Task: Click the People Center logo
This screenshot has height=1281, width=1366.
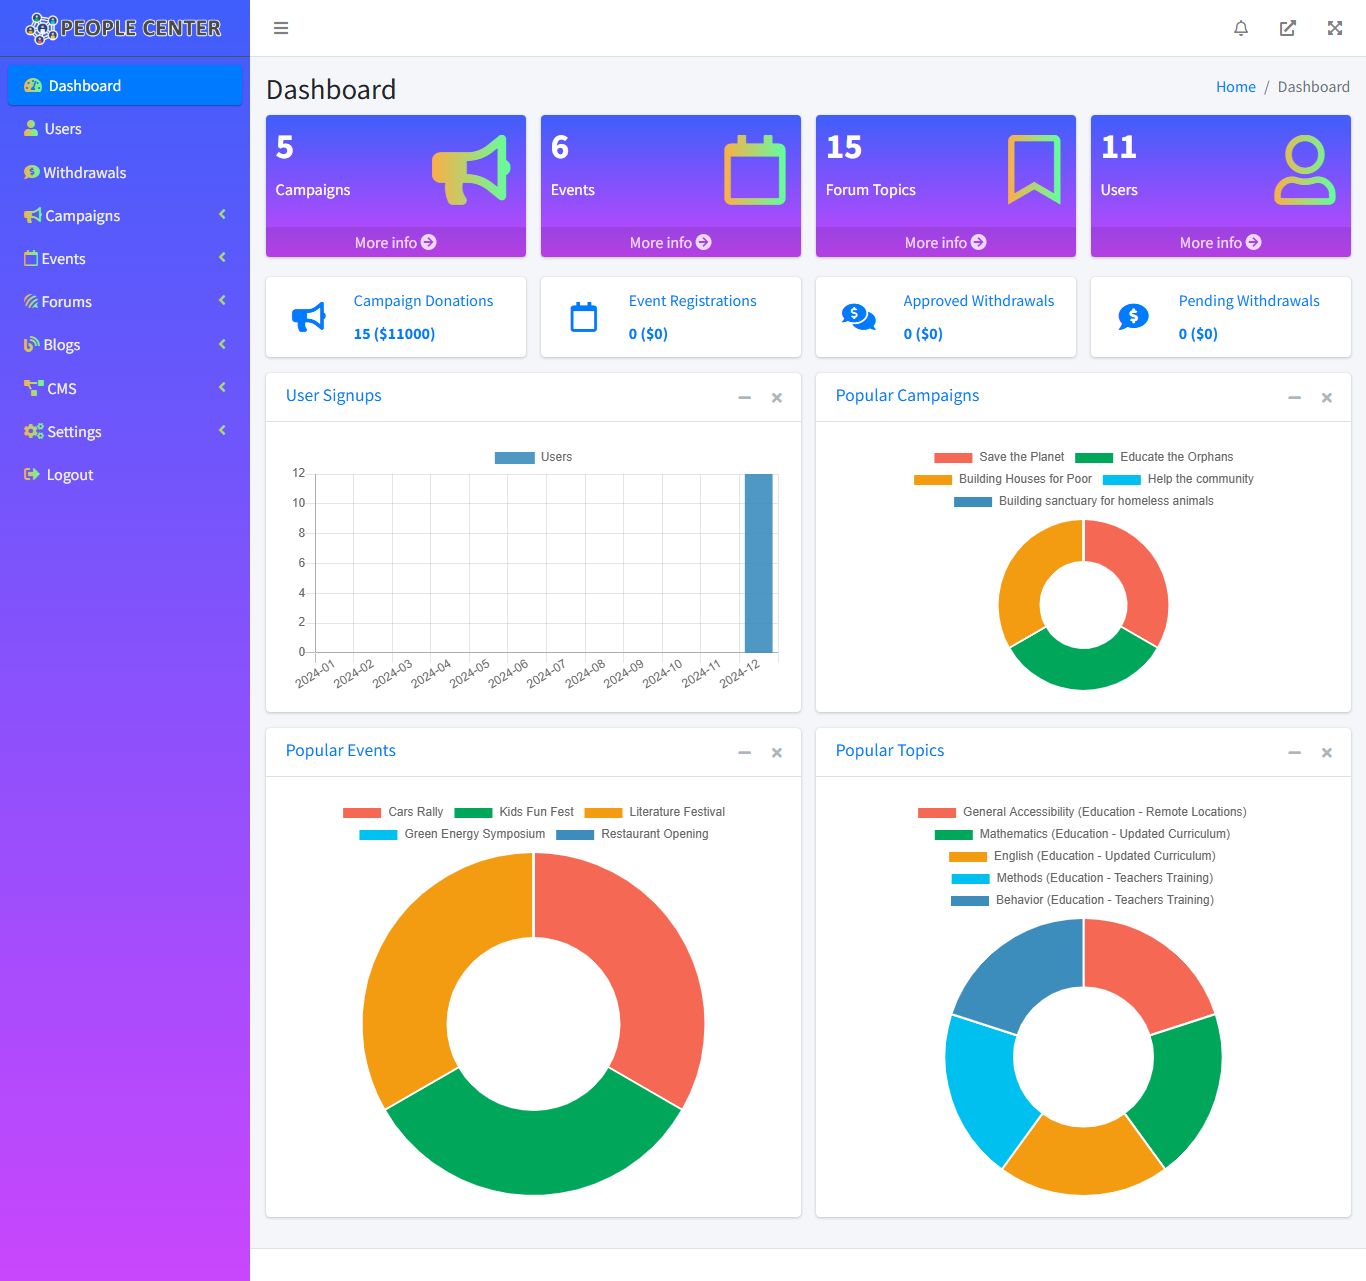Action: pos(124,28)
